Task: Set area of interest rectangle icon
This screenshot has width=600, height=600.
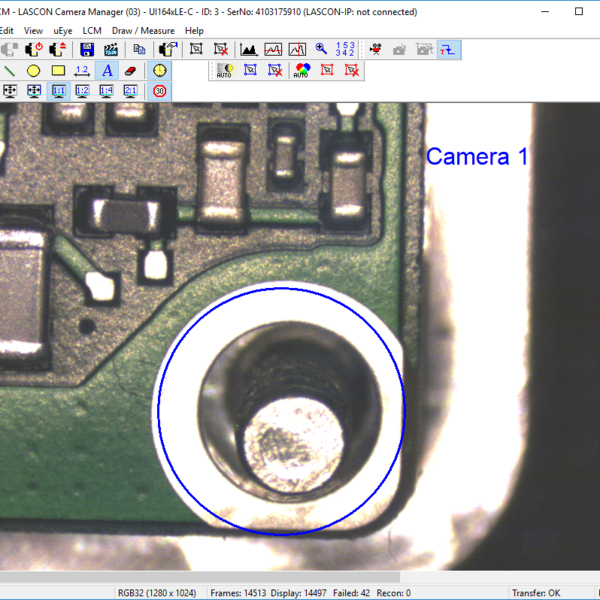Action: point(196,49)
